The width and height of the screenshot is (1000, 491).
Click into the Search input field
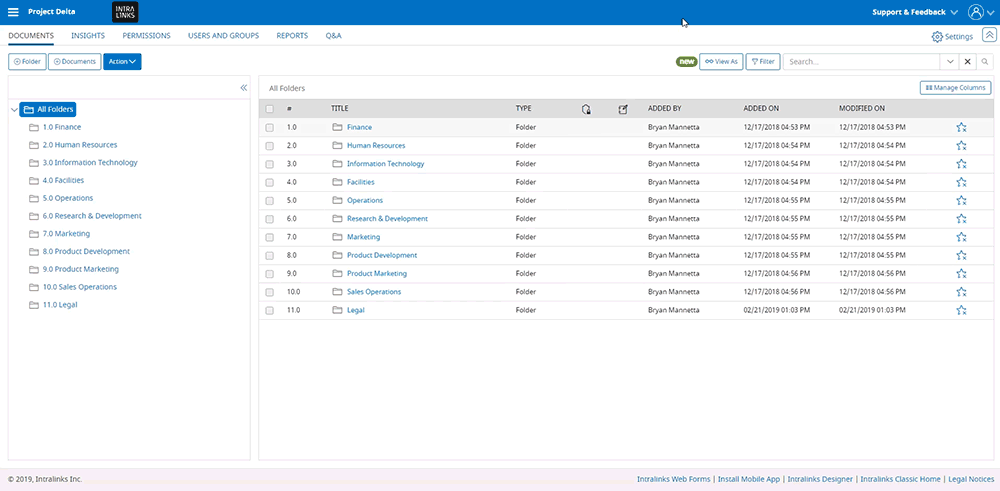pos(860,62)
